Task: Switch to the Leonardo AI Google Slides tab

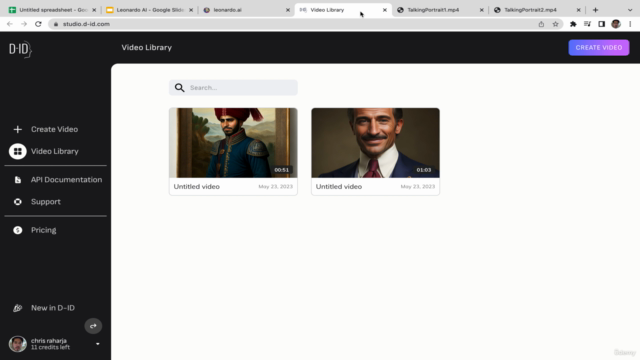Action: [149, 10]
